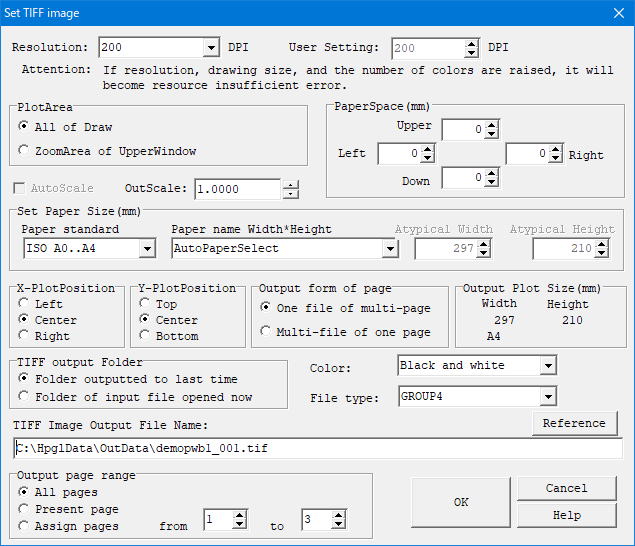The image size is (635, 546).
Task: Click the Right paper space field
Action: coord(528,154)
